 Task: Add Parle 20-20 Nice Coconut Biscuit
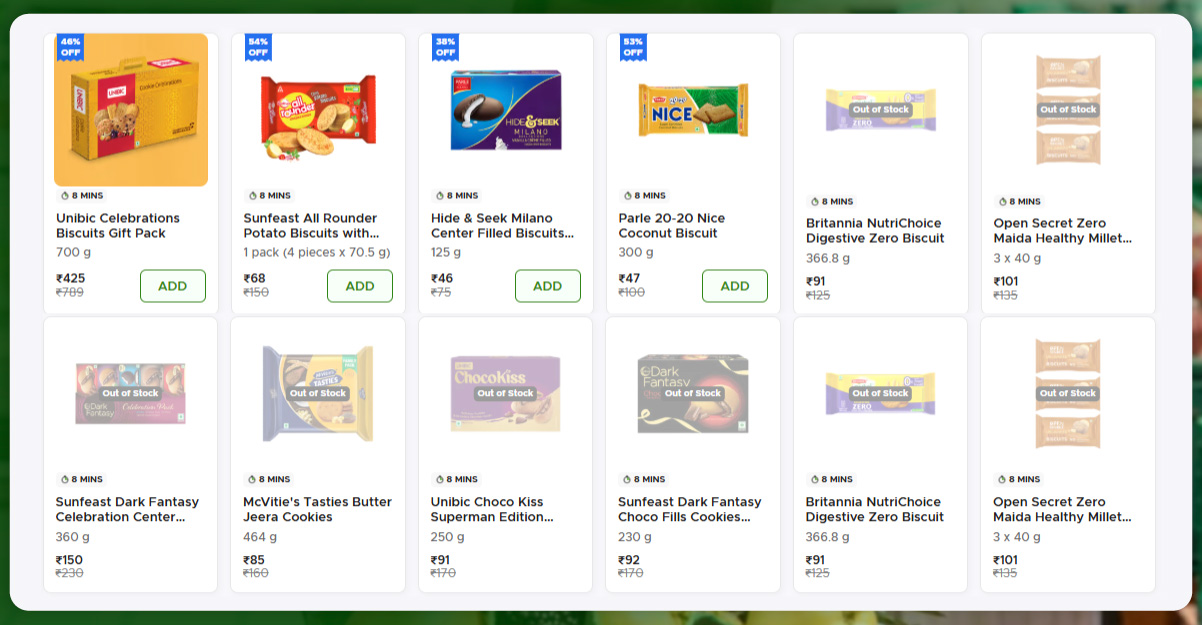[734, 286]
